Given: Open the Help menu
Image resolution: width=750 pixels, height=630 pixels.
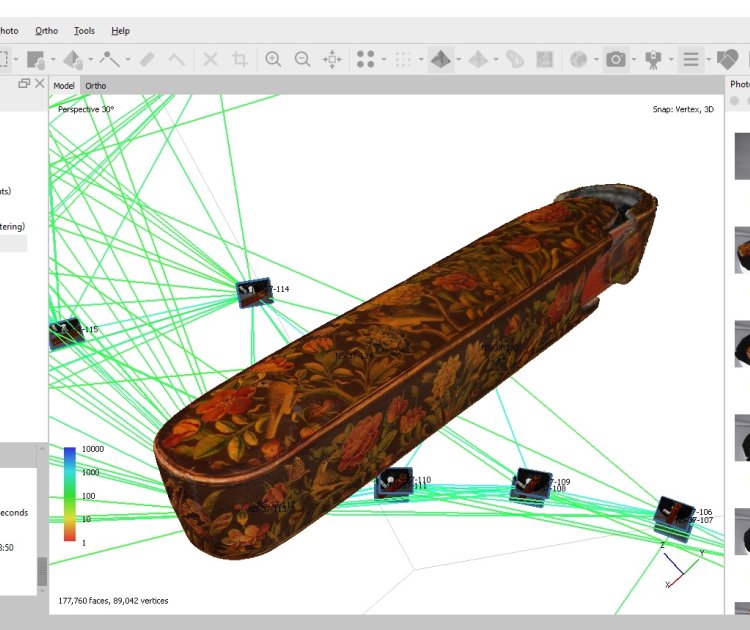Looking at the screenshot, I should click(x=121, y=31).
